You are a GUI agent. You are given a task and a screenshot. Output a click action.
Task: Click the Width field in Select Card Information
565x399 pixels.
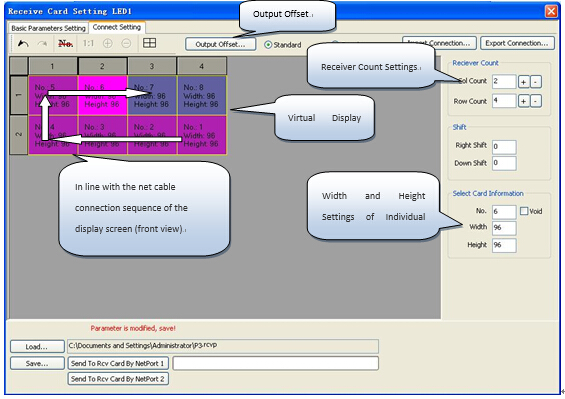(504, 228)
